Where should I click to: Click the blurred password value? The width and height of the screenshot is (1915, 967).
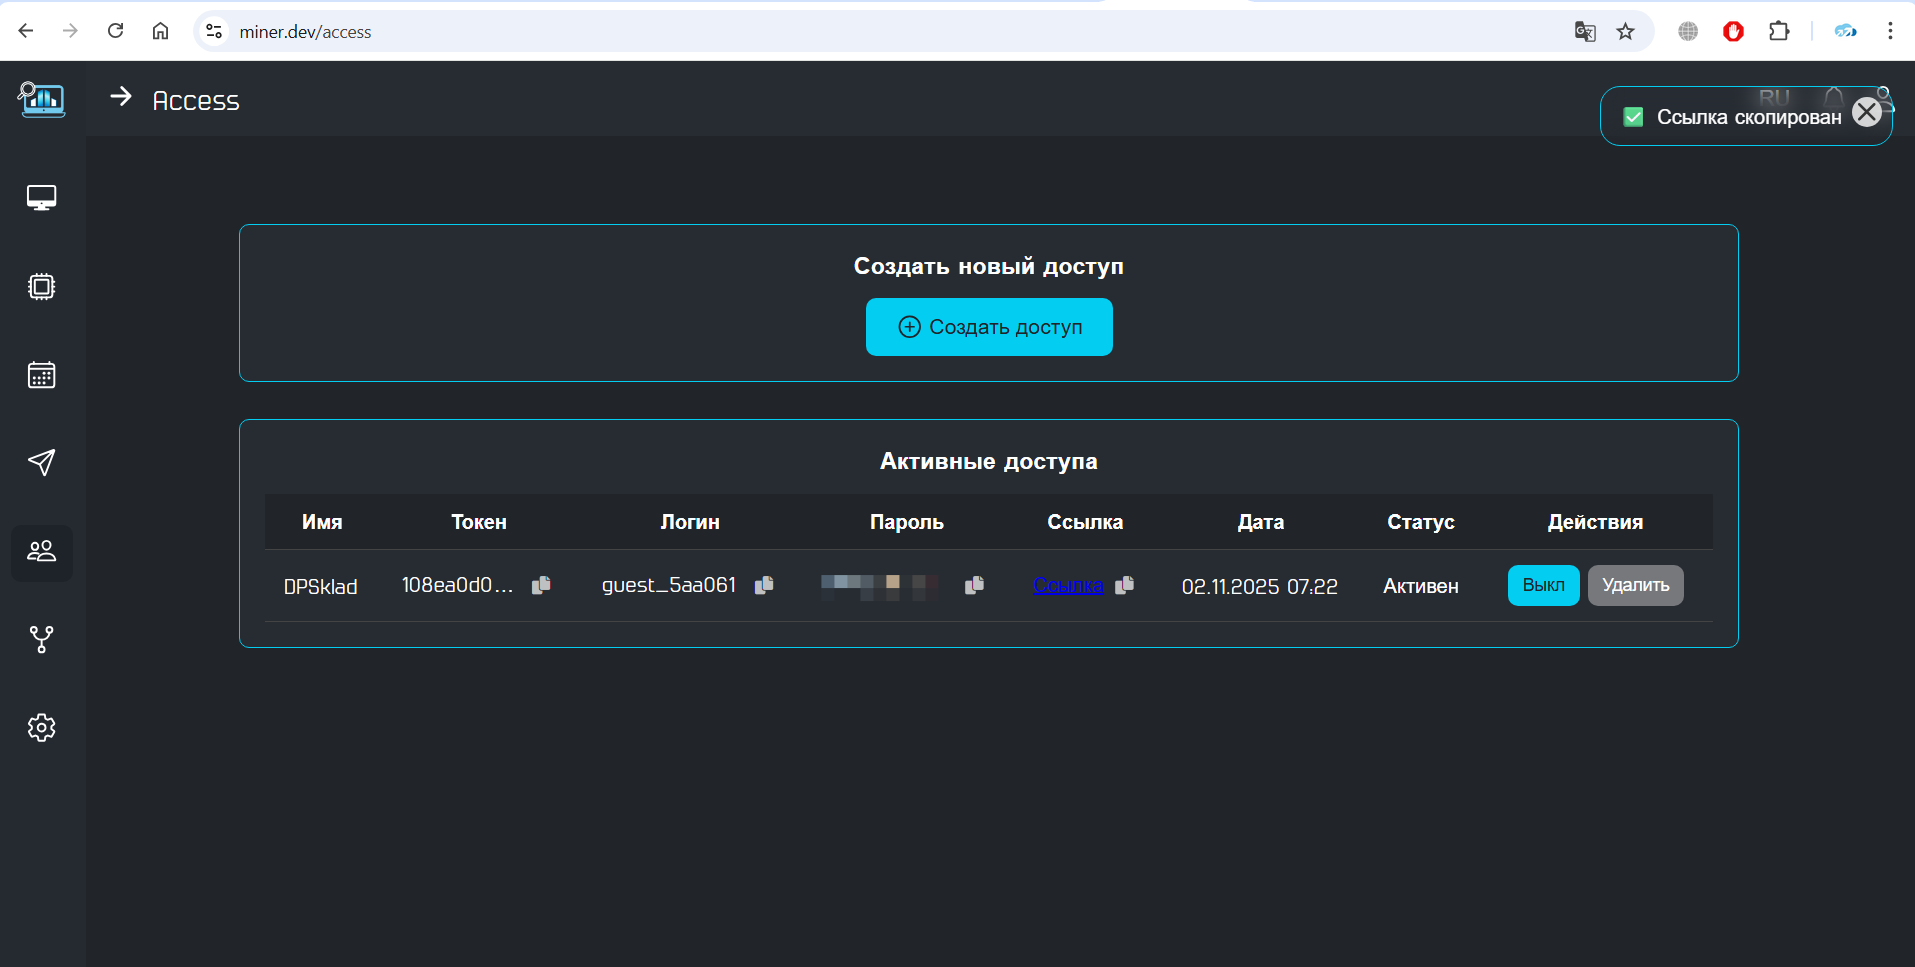[x=880, y=587]
